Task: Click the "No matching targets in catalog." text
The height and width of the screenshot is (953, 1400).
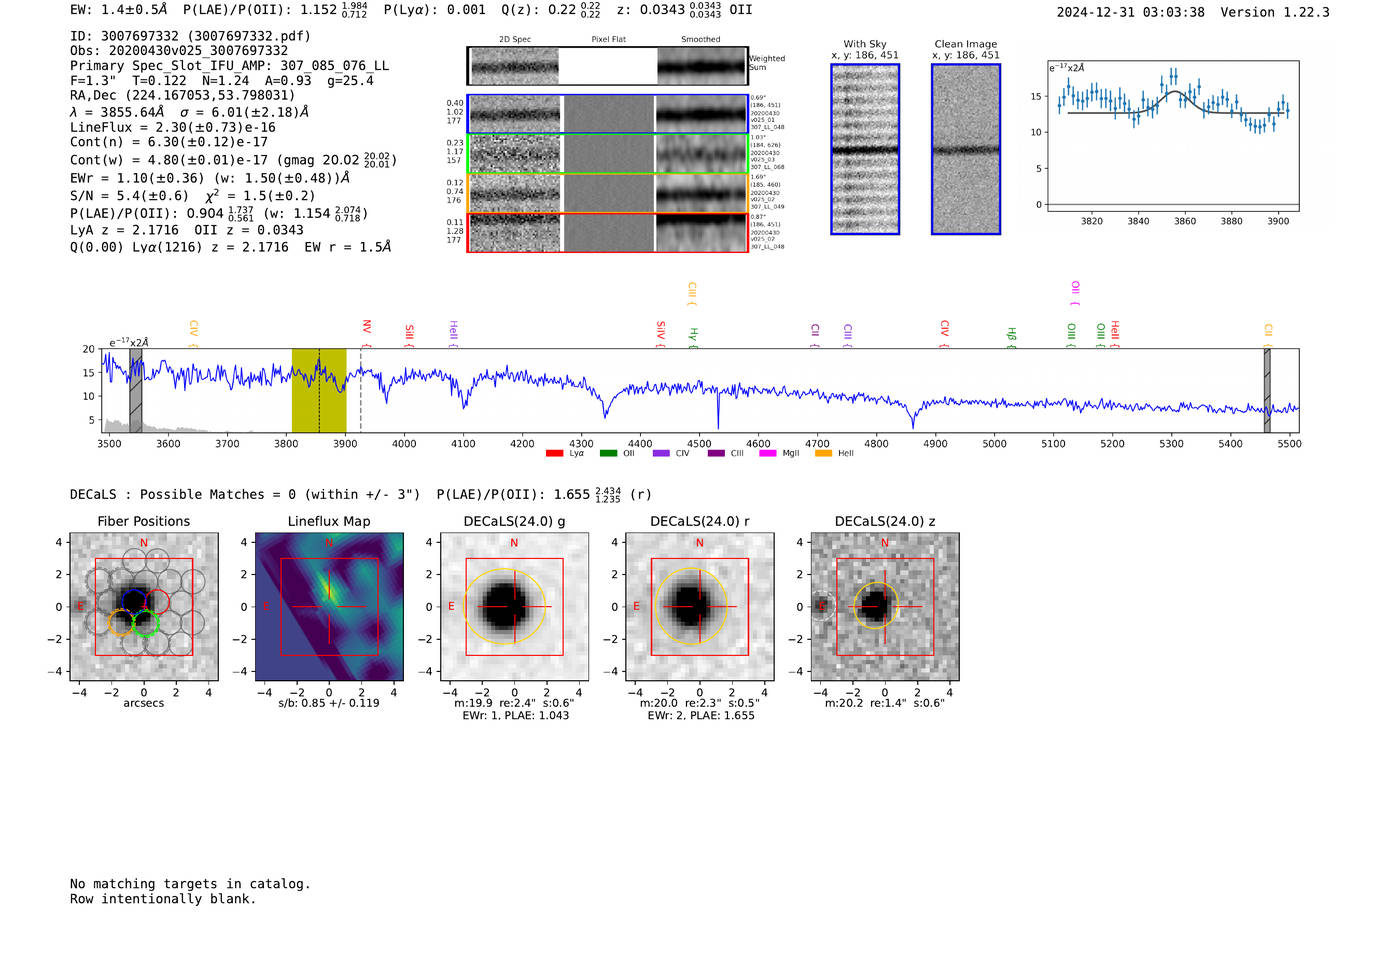Action: coord(190,884)
